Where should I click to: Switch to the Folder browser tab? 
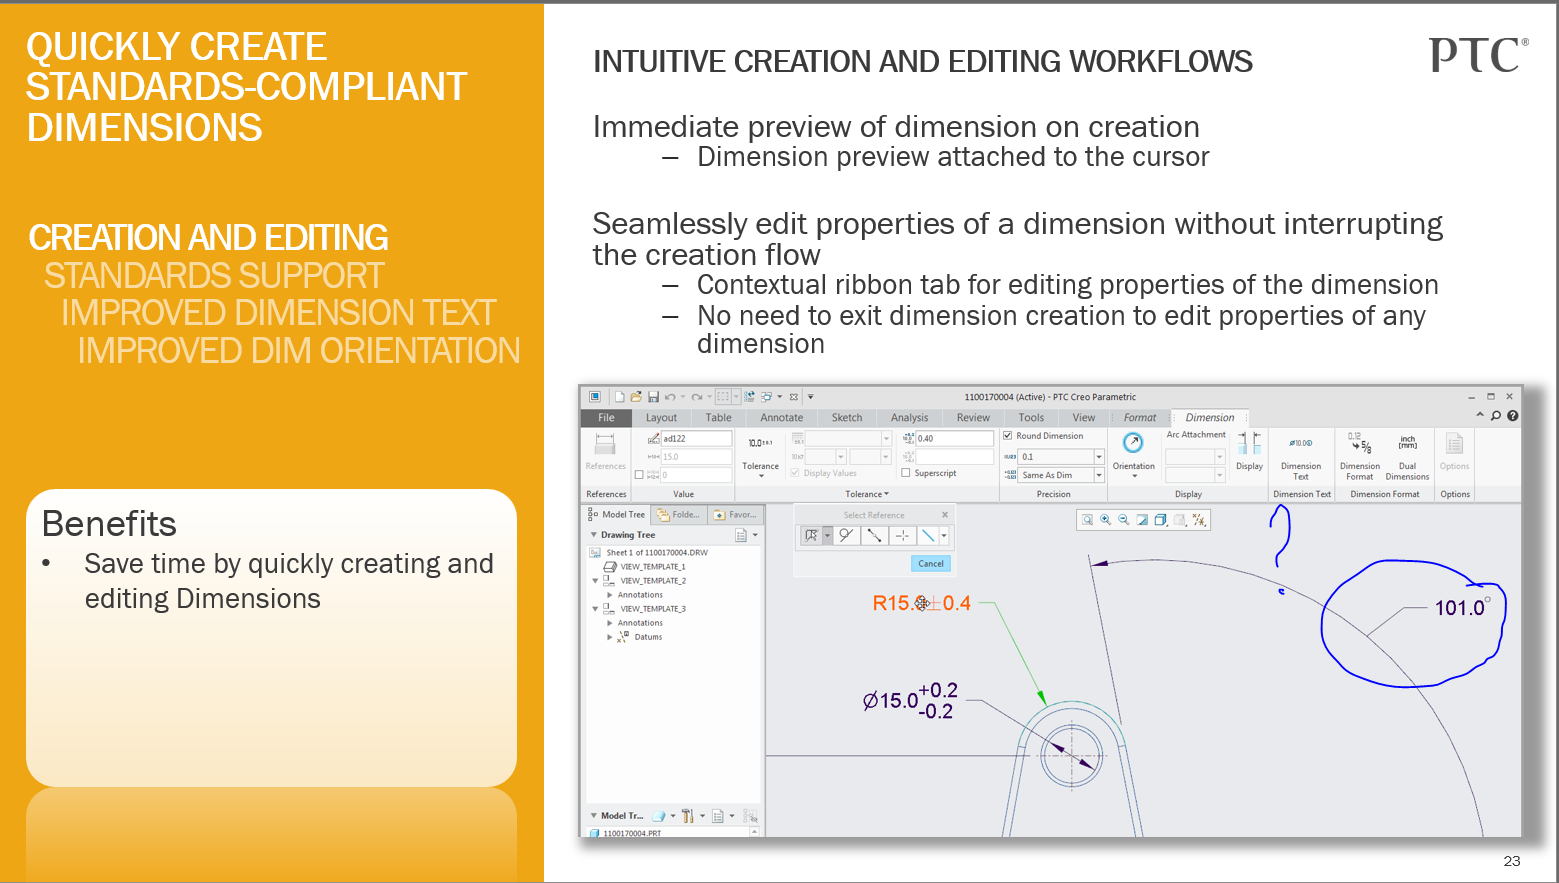pyautogui.click(x=679, y=514)
